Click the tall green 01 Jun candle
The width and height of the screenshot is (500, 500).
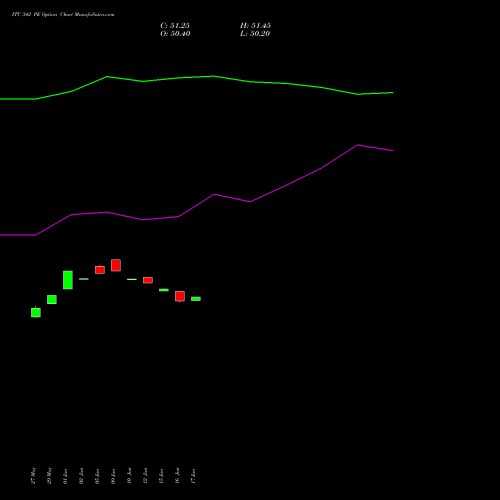pos(68,280)
